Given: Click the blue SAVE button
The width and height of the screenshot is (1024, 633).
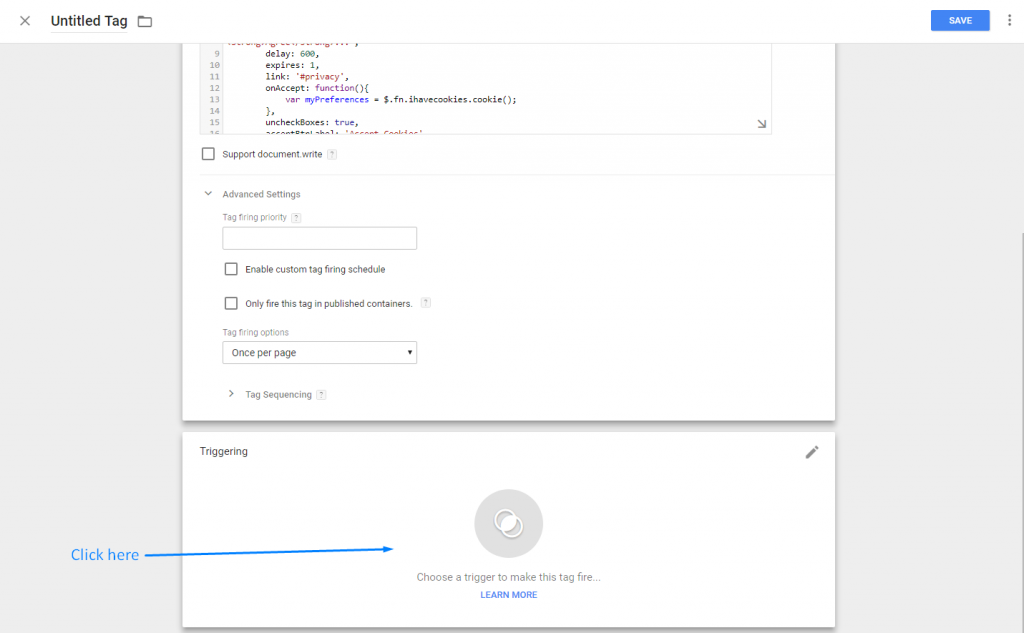Looking at the screenshot, I should 960,20.
